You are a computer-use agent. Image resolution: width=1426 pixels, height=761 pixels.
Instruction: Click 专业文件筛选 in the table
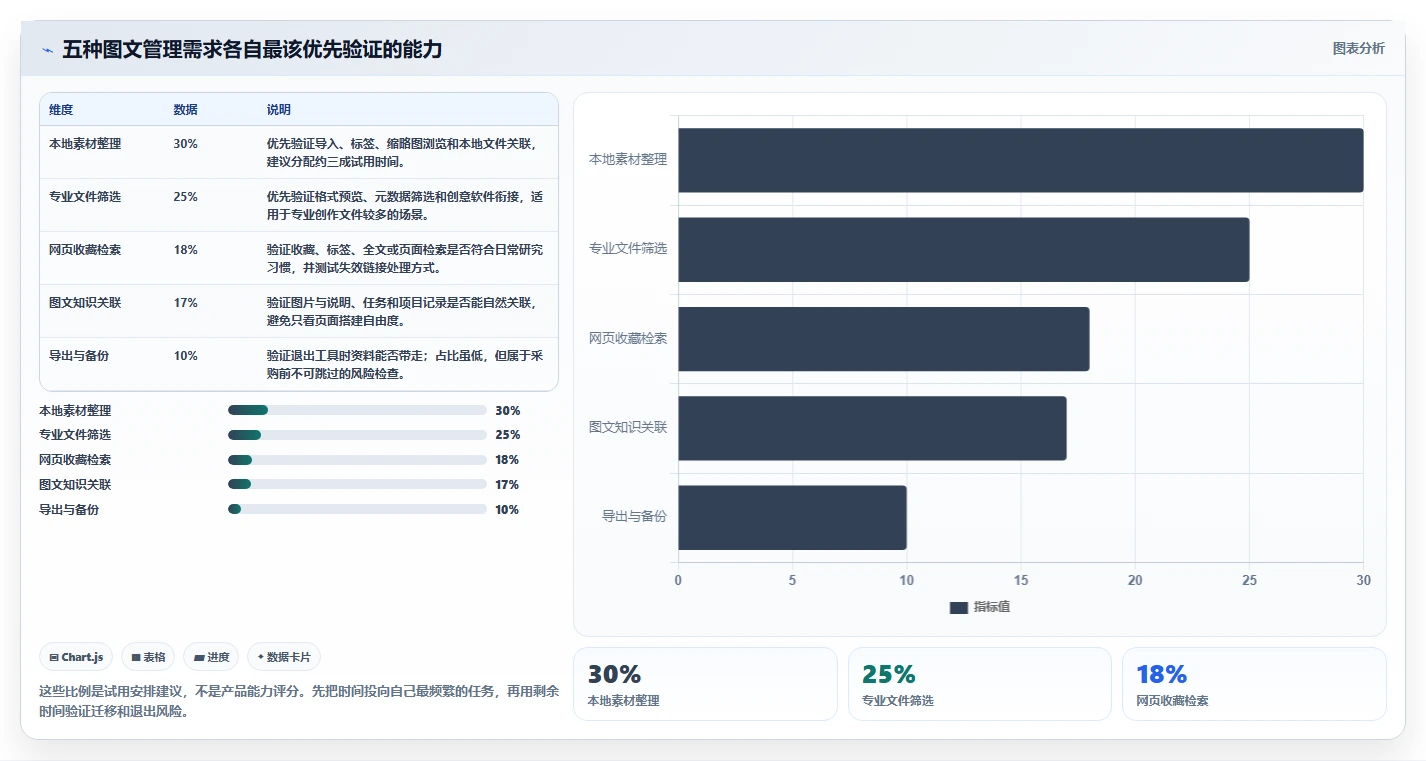point(85,197)
